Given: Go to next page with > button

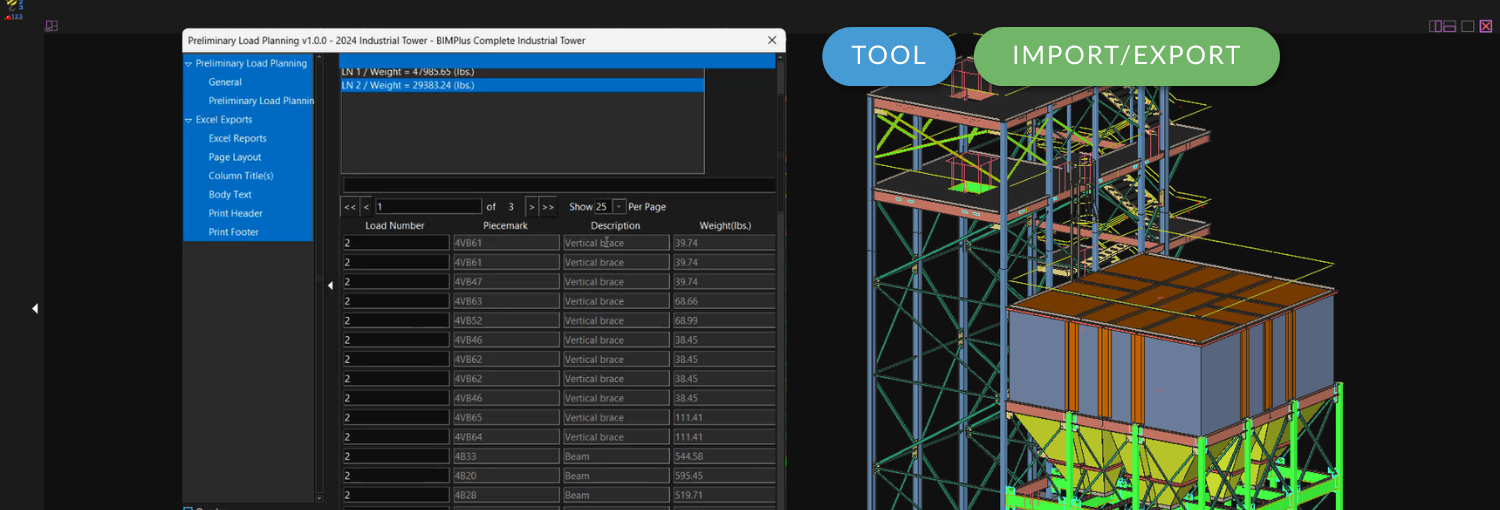Looking at the screenshot, I should pos(532,207).
